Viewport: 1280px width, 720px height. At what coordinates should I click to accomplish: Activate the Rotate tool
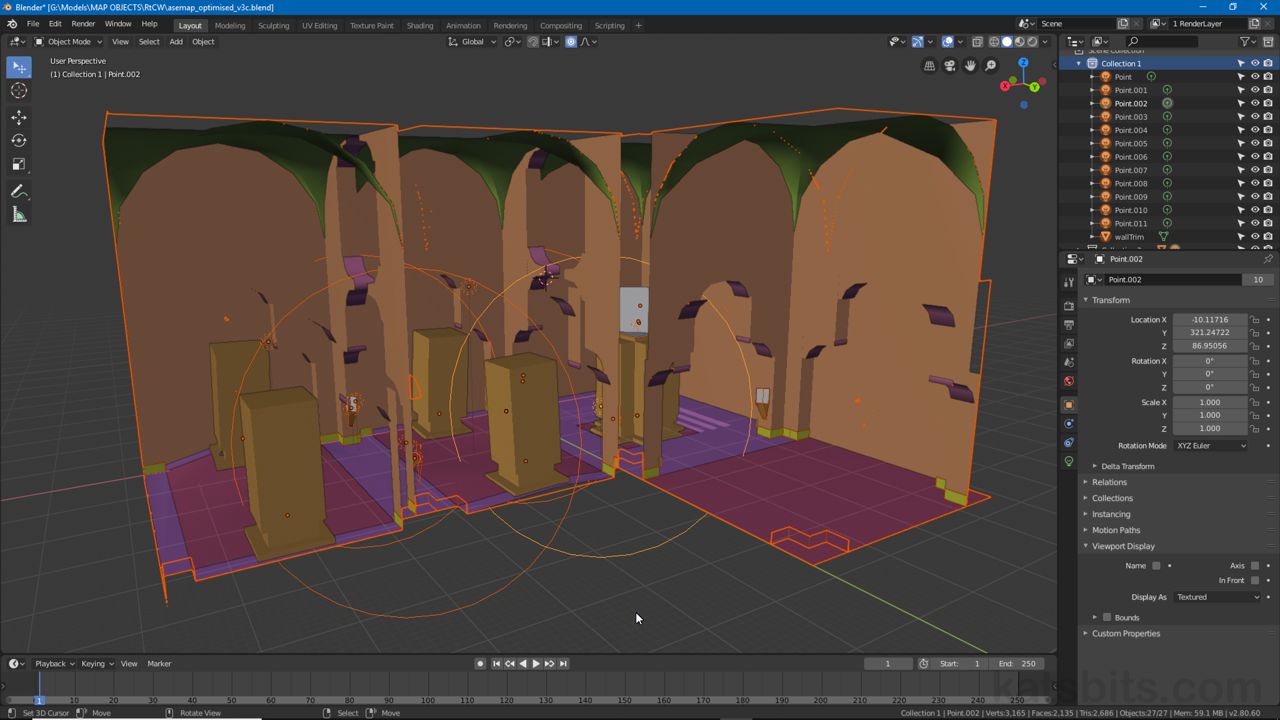coord(19,141)
